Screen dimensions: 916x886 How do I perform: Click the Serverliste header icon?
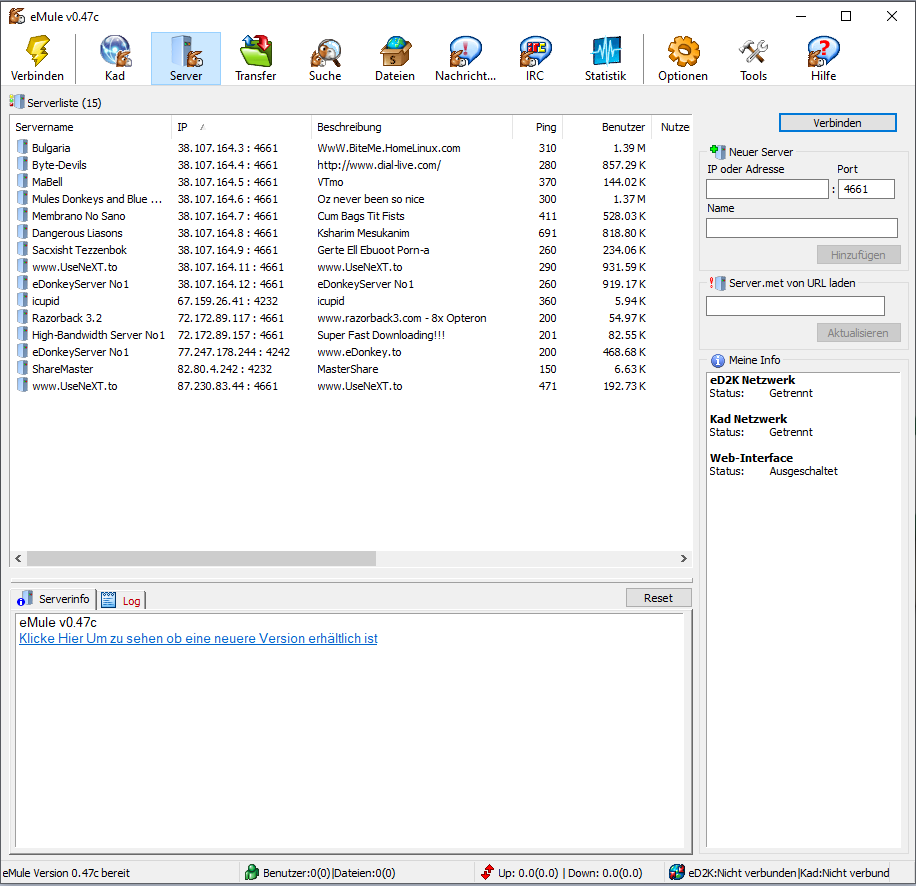(x=16, y=102)
